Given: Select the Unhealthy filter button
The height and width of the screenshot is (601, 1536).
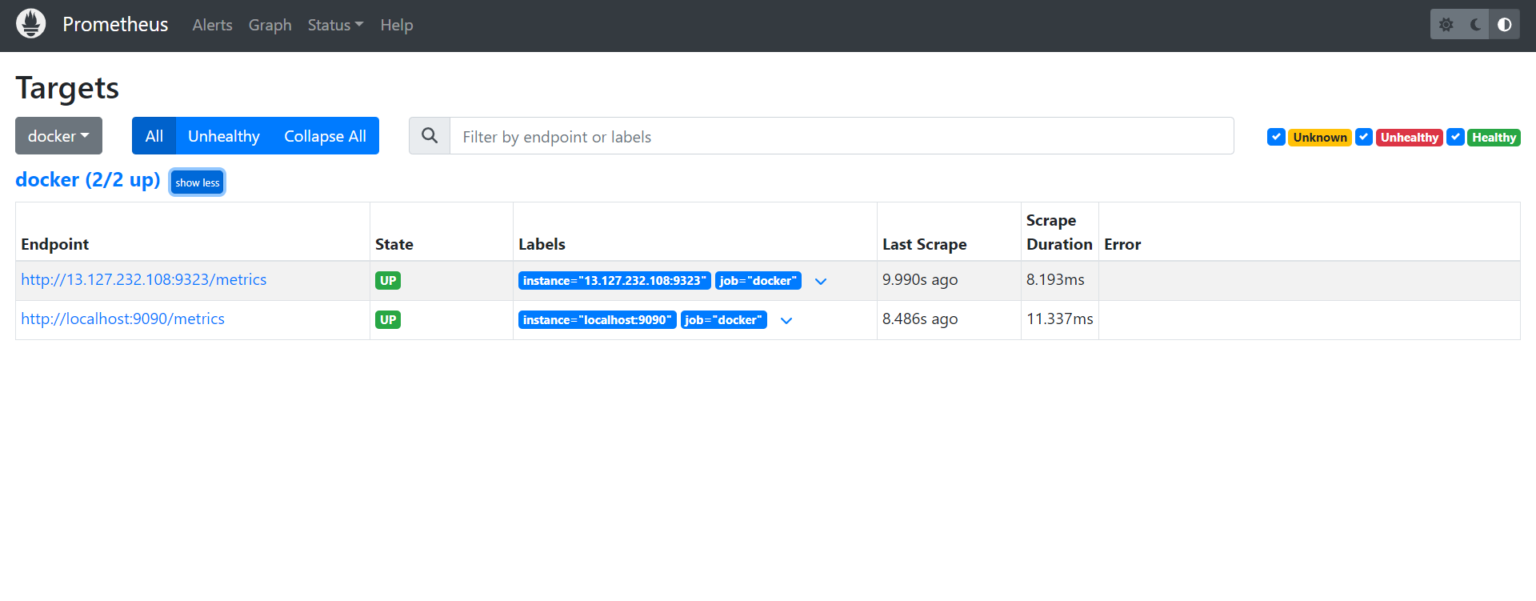Looking at the screenshot, I should (223, 136).
